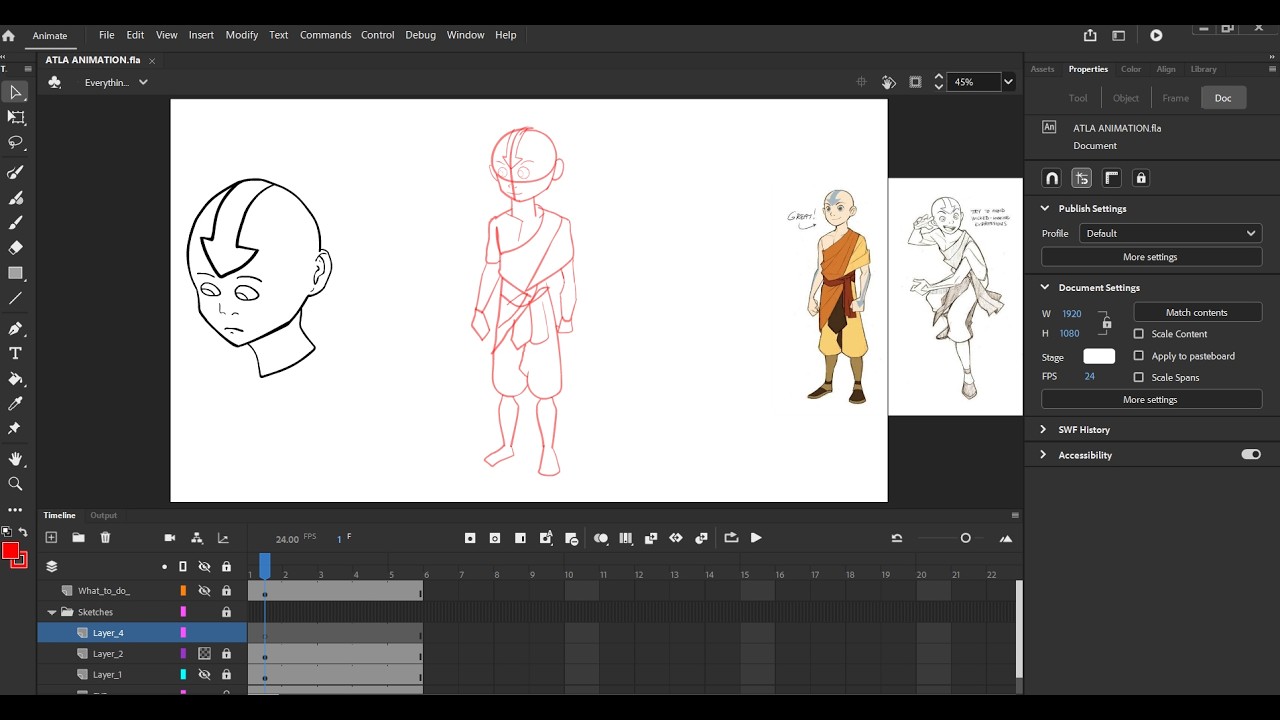Image resolution: width=1280 pixels, height=720 pixels.
Task: Click Match contents button
Action: coord(1197,313)
